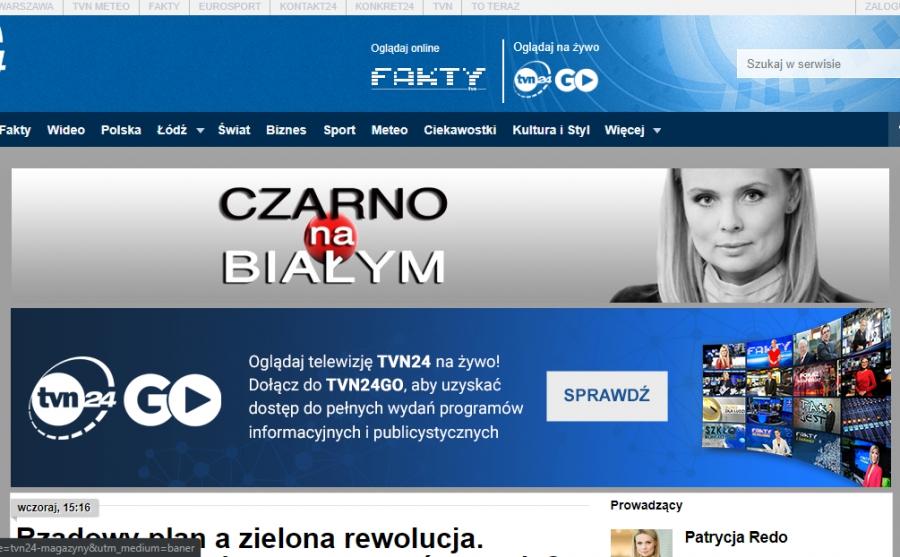Expand the Łódź dropdown arrow
Viewport: 900px width, 557px height.
point(200,130)
